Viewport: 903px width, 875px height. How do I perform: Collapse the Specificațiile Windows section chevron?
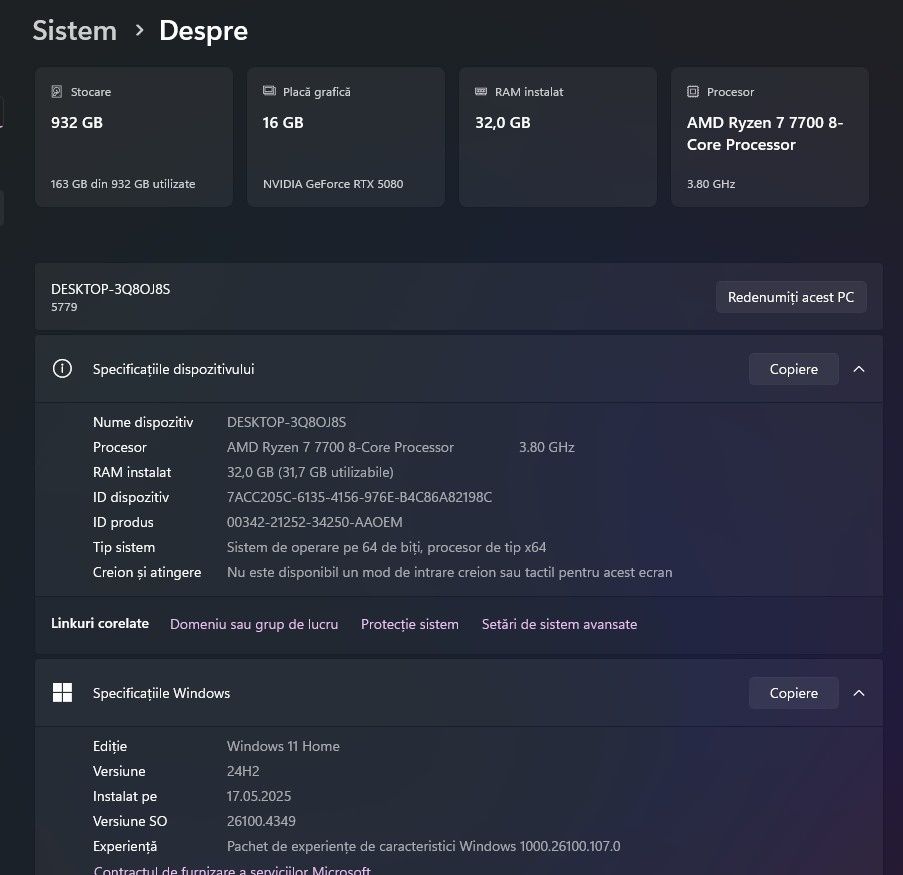[x=859, y=693]
